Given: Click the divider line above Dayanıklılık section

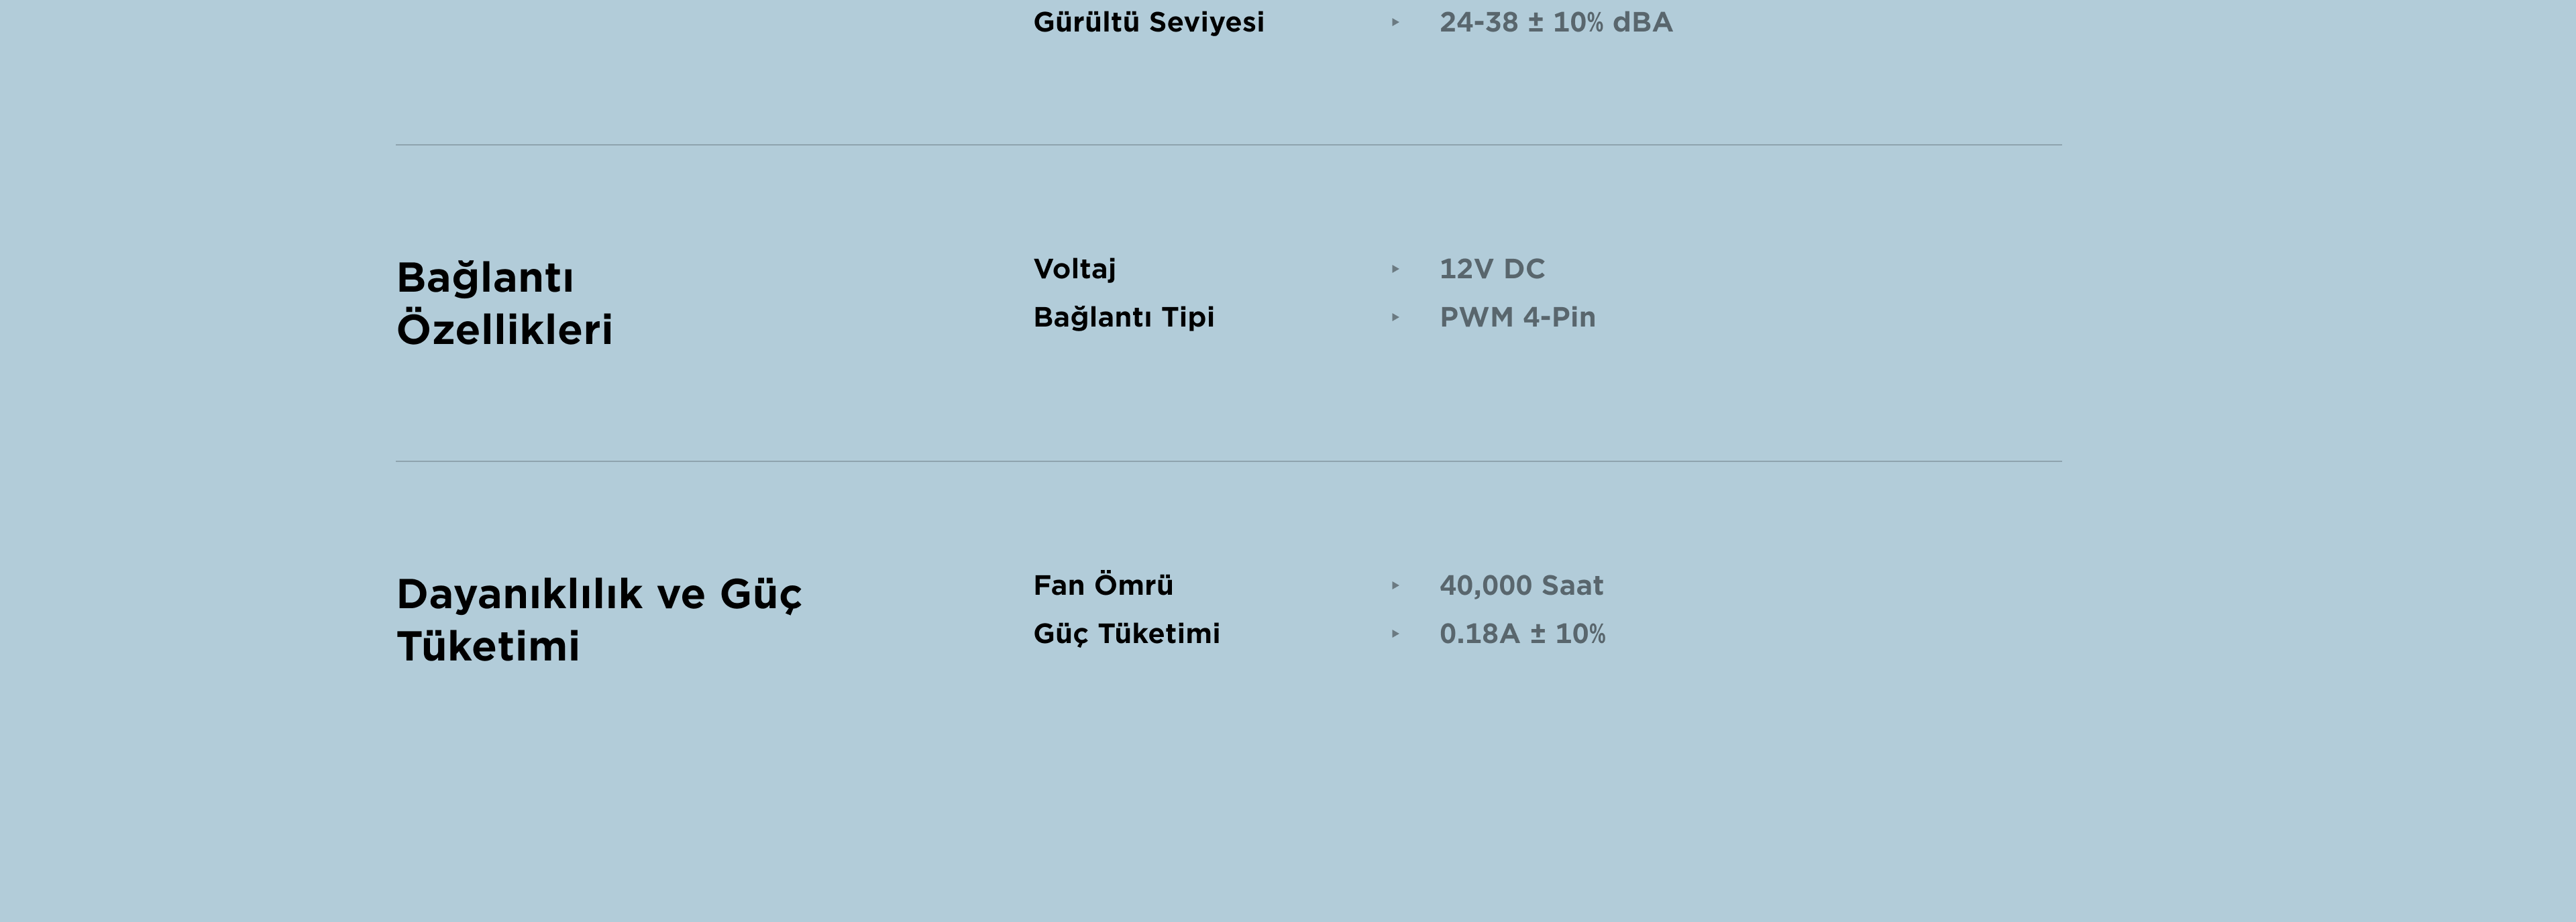Looking at the screenshot, I should tap(1229, 461).
